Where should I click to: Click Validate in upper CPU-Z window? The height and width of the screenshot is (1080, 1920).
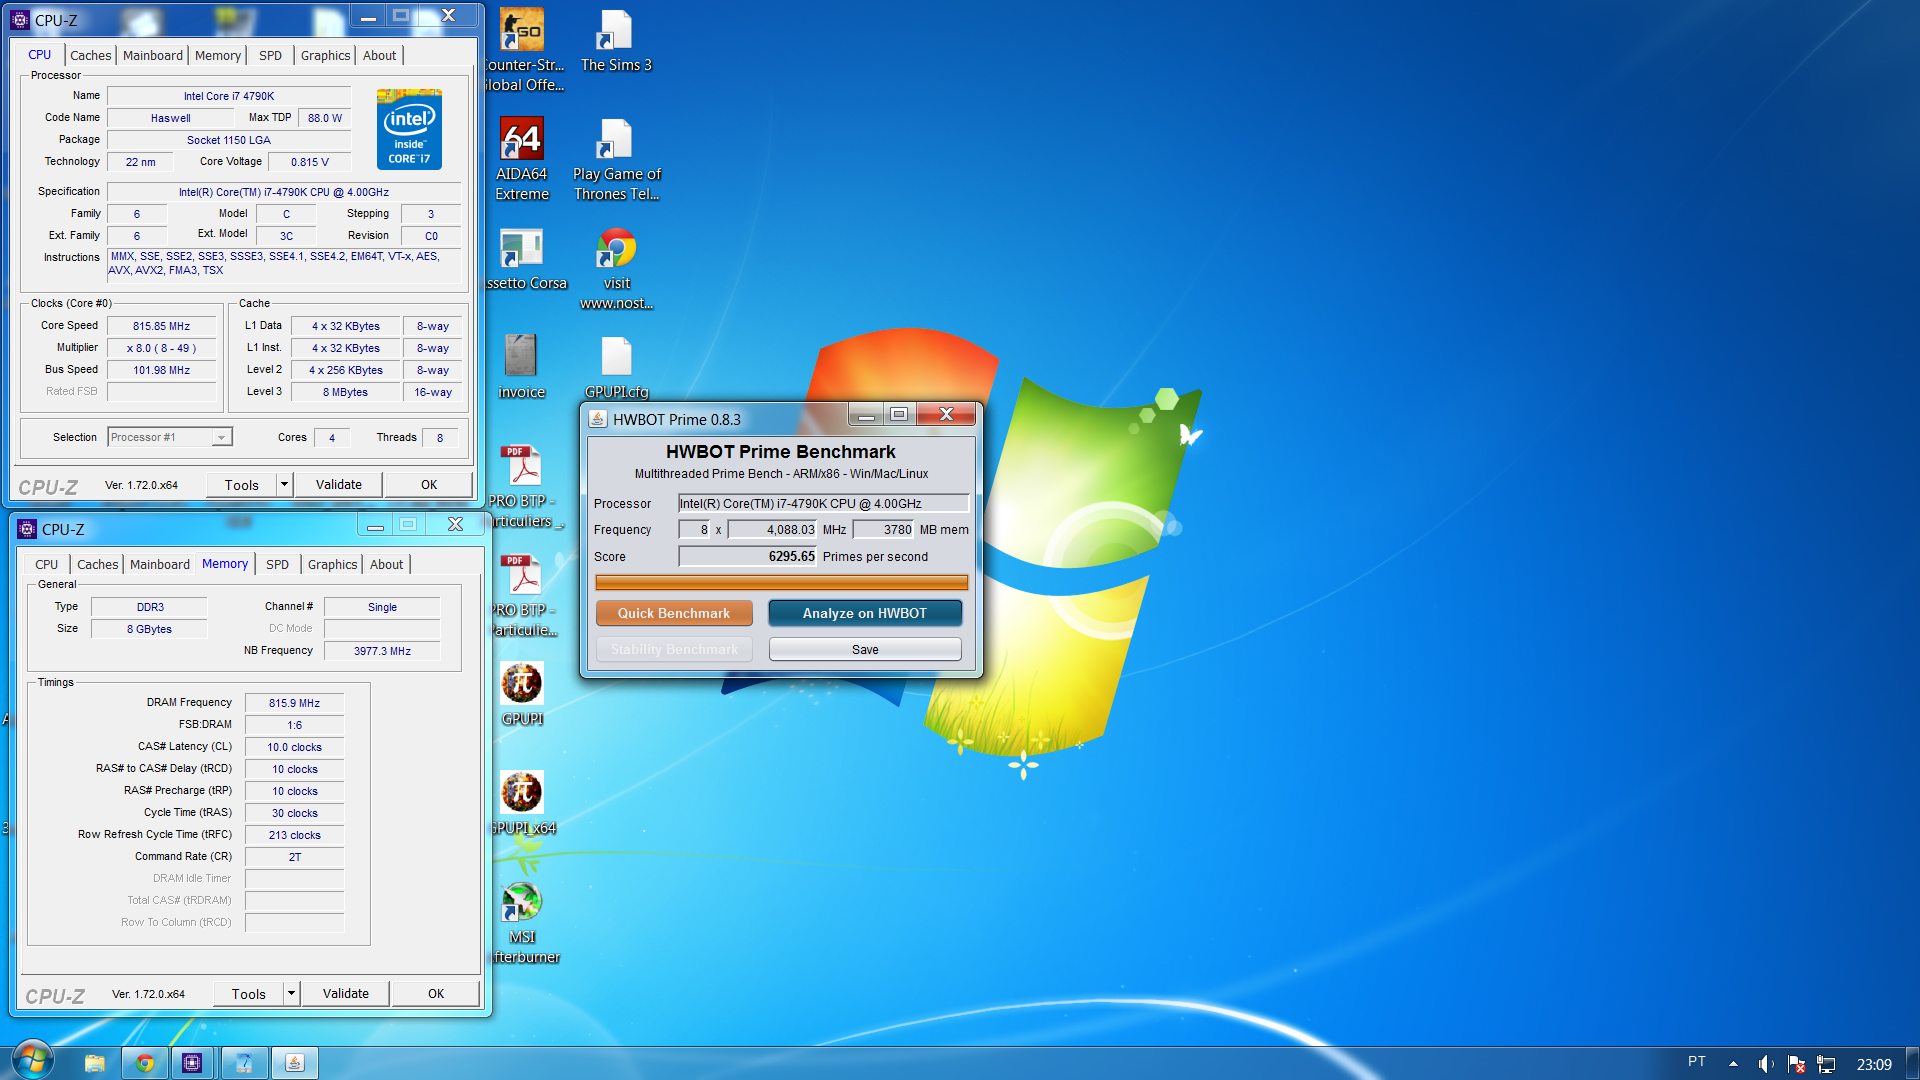339,485
